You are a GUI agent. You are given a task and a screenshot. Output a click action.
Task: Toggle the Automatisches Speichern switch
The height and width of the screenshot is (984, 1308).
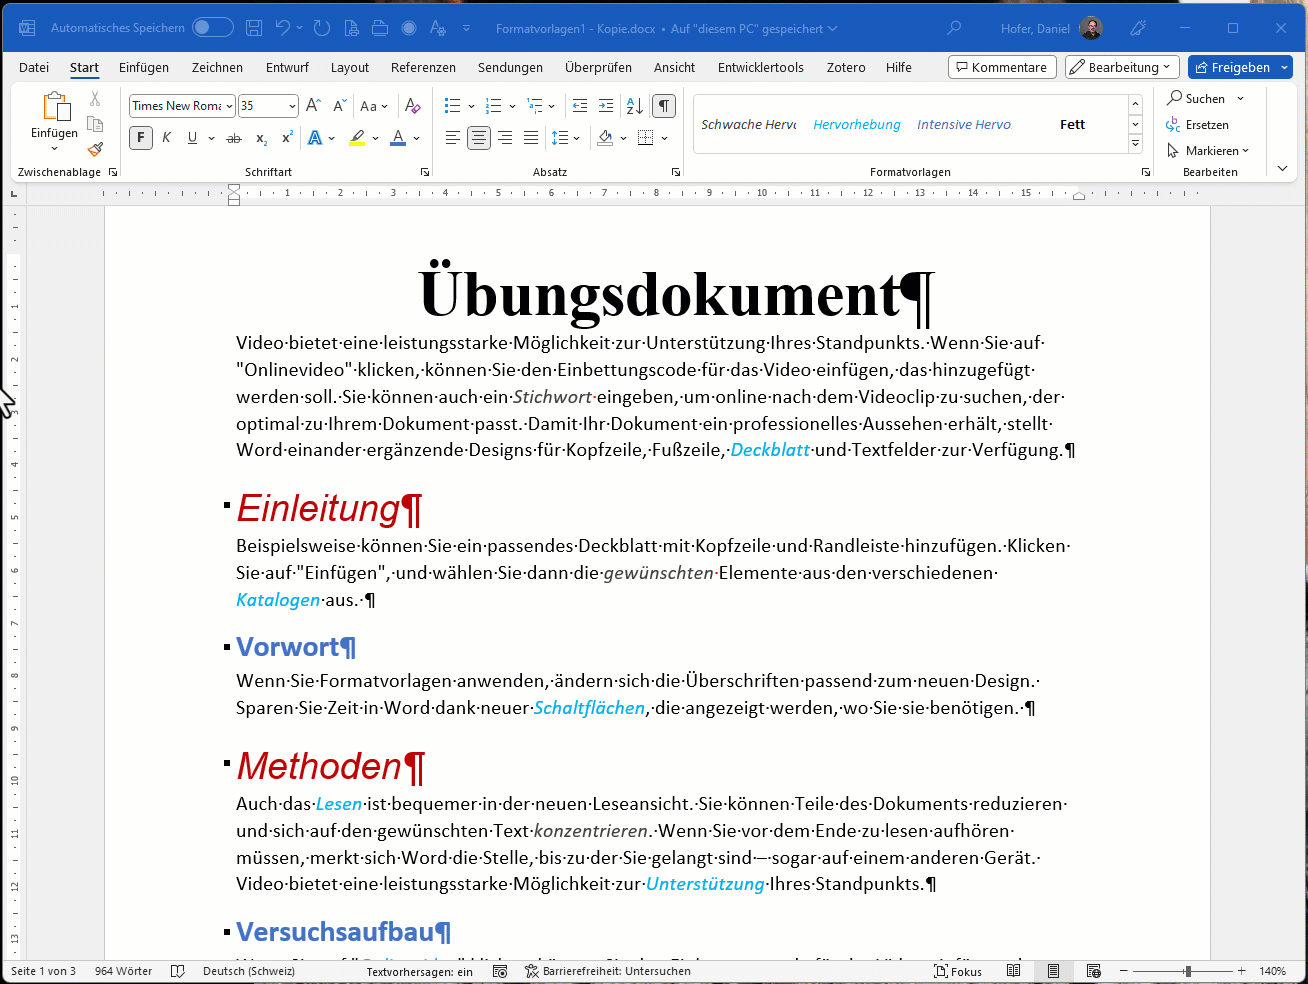[212, 28]
